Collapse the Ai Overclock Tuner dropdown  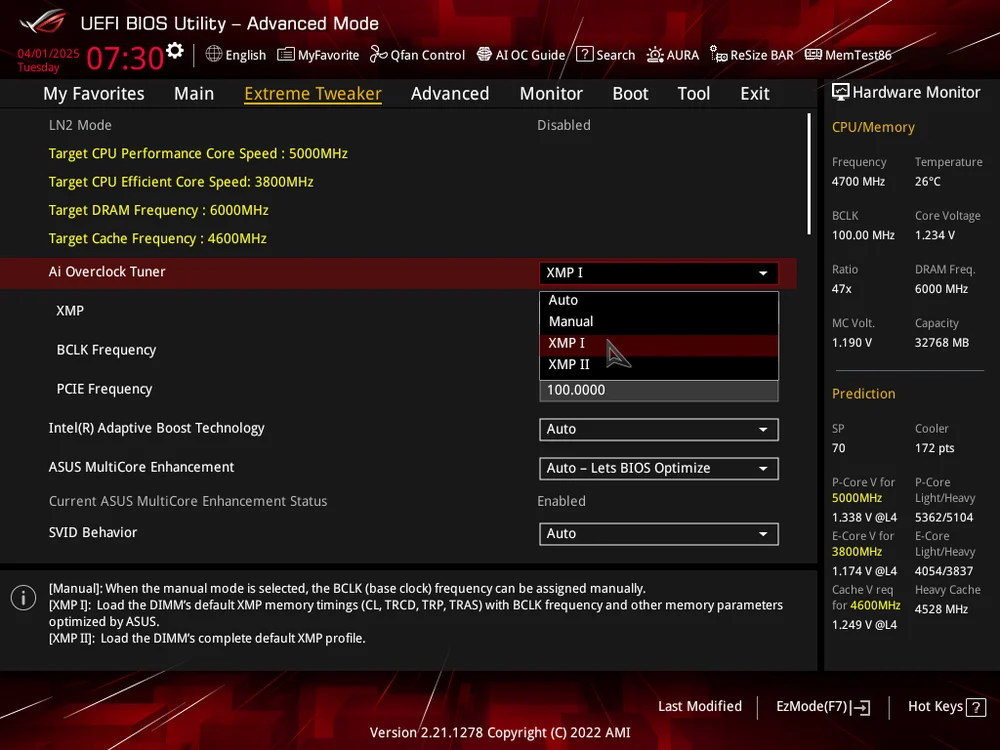762,272
